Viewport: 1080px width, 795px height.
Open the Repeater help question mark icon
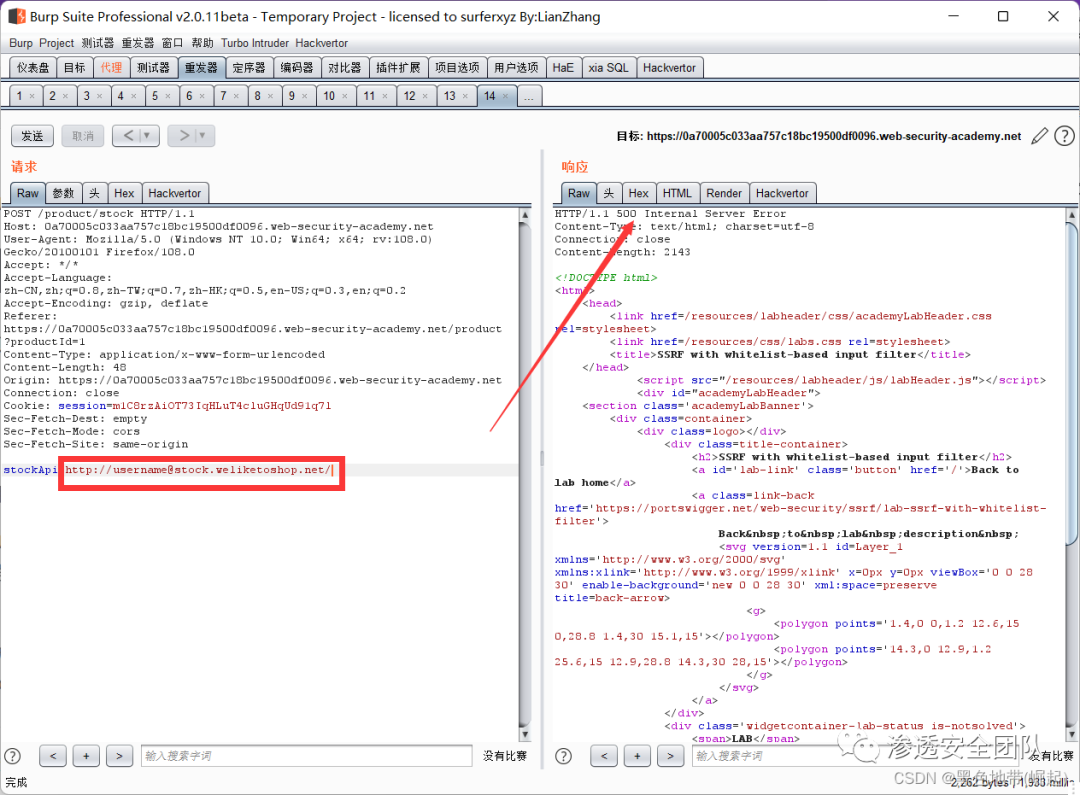point(1064,136)
